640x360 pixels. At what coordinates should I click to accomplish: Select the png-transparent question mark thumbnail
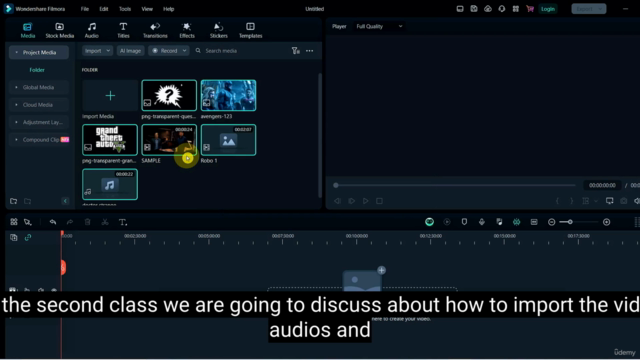coord(169,96)
